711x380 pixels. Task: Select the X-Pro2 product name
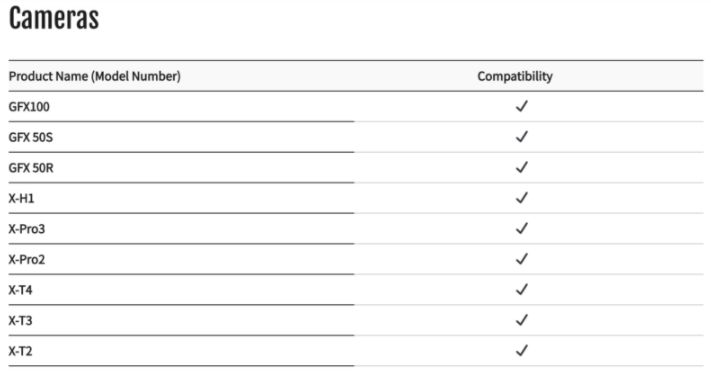(27, 260)
